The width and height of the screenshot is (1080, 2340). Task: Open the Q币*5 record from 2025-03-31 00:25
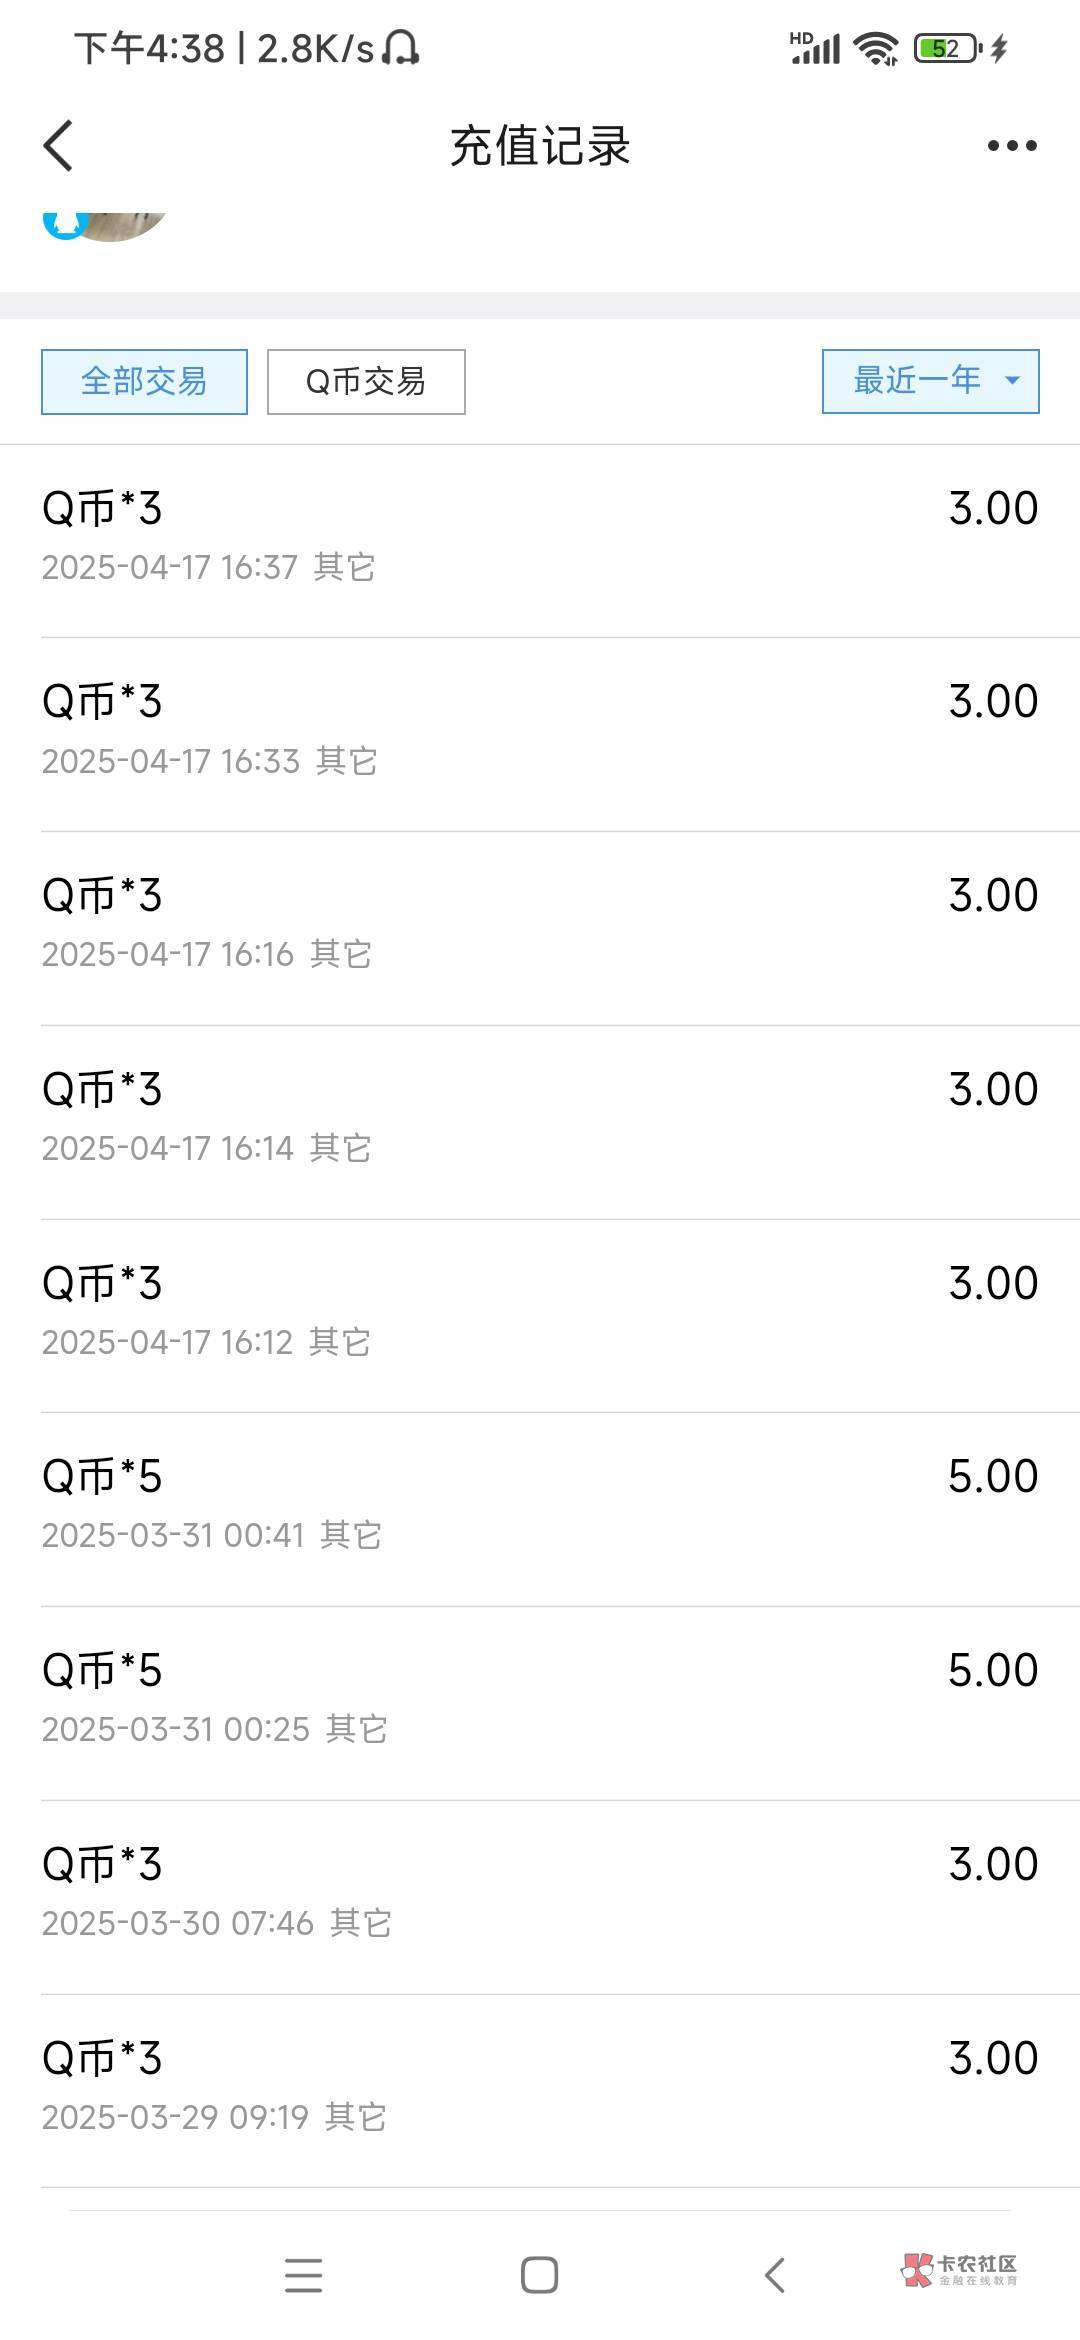(540, 1700)
